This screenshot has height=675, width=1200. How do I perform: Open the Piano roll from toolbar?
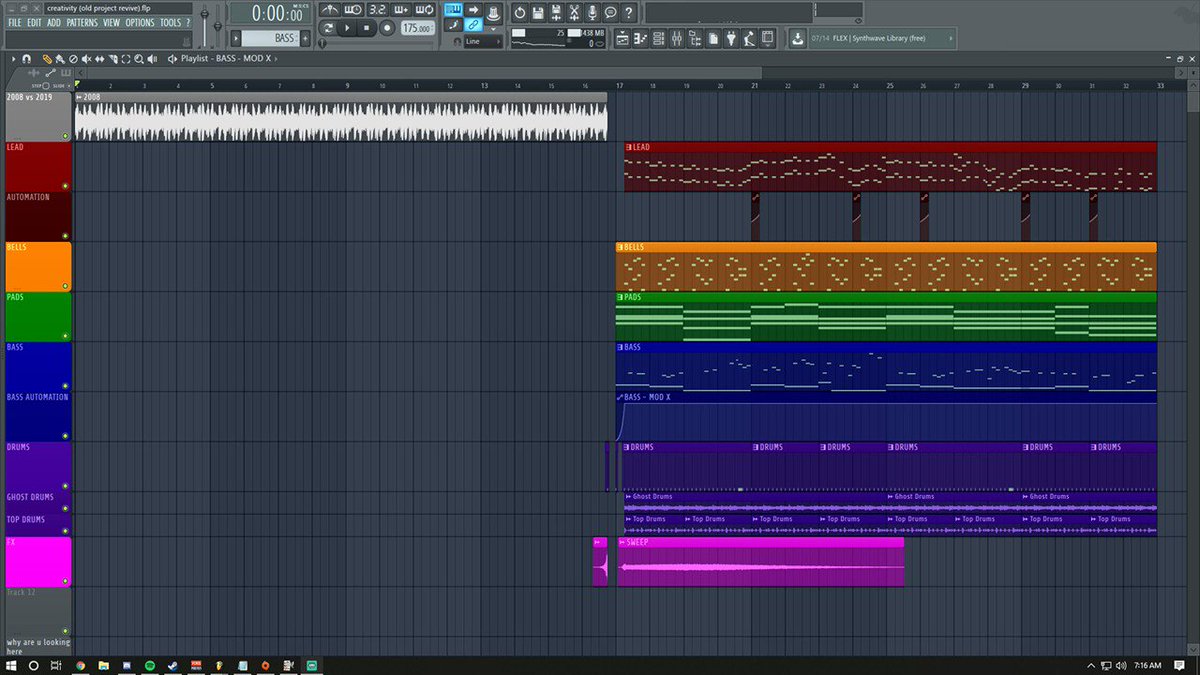pyautogui.click(x=641, y=38)
